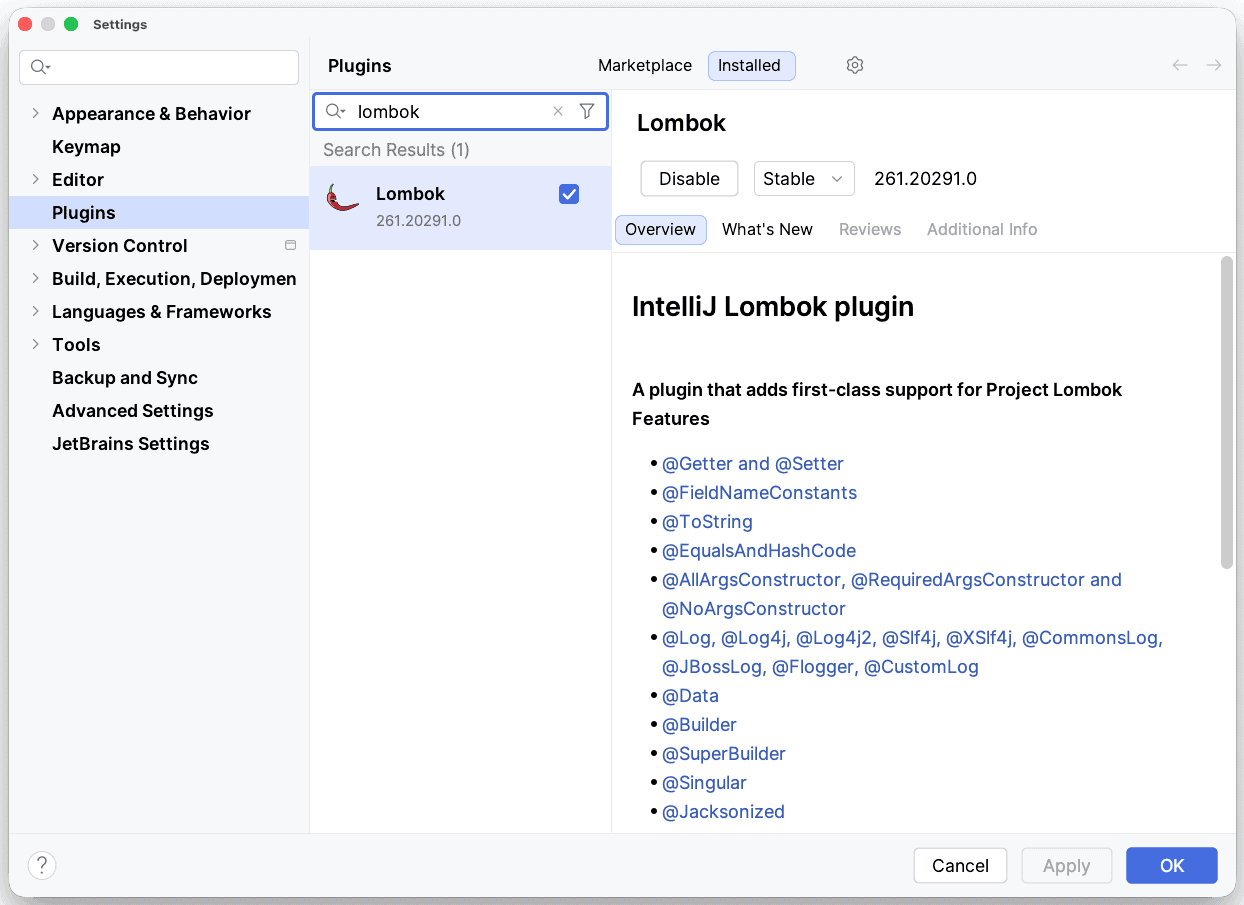Open the @Builder feature link

point(699,724)
